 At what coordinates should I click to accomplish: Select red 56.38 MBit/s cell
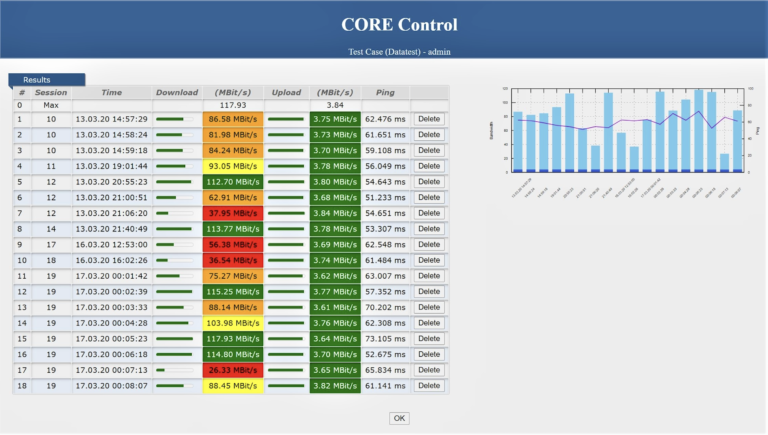click(x=233, y=244)
